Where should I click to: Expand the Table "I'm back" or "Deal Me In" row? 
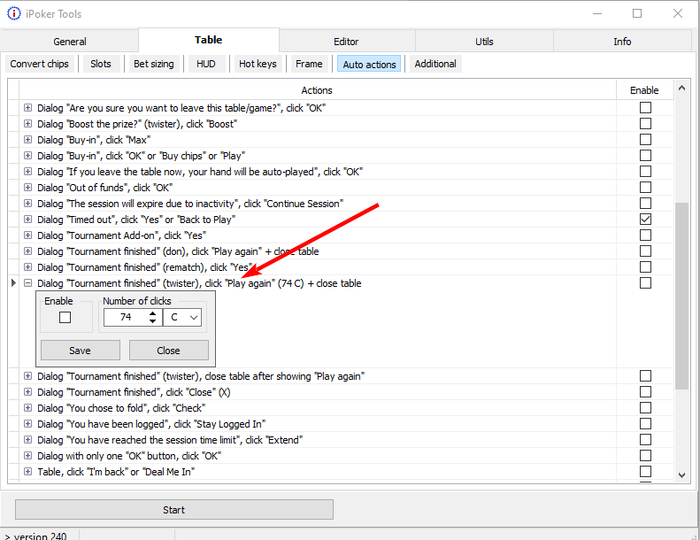coord(28,472)
